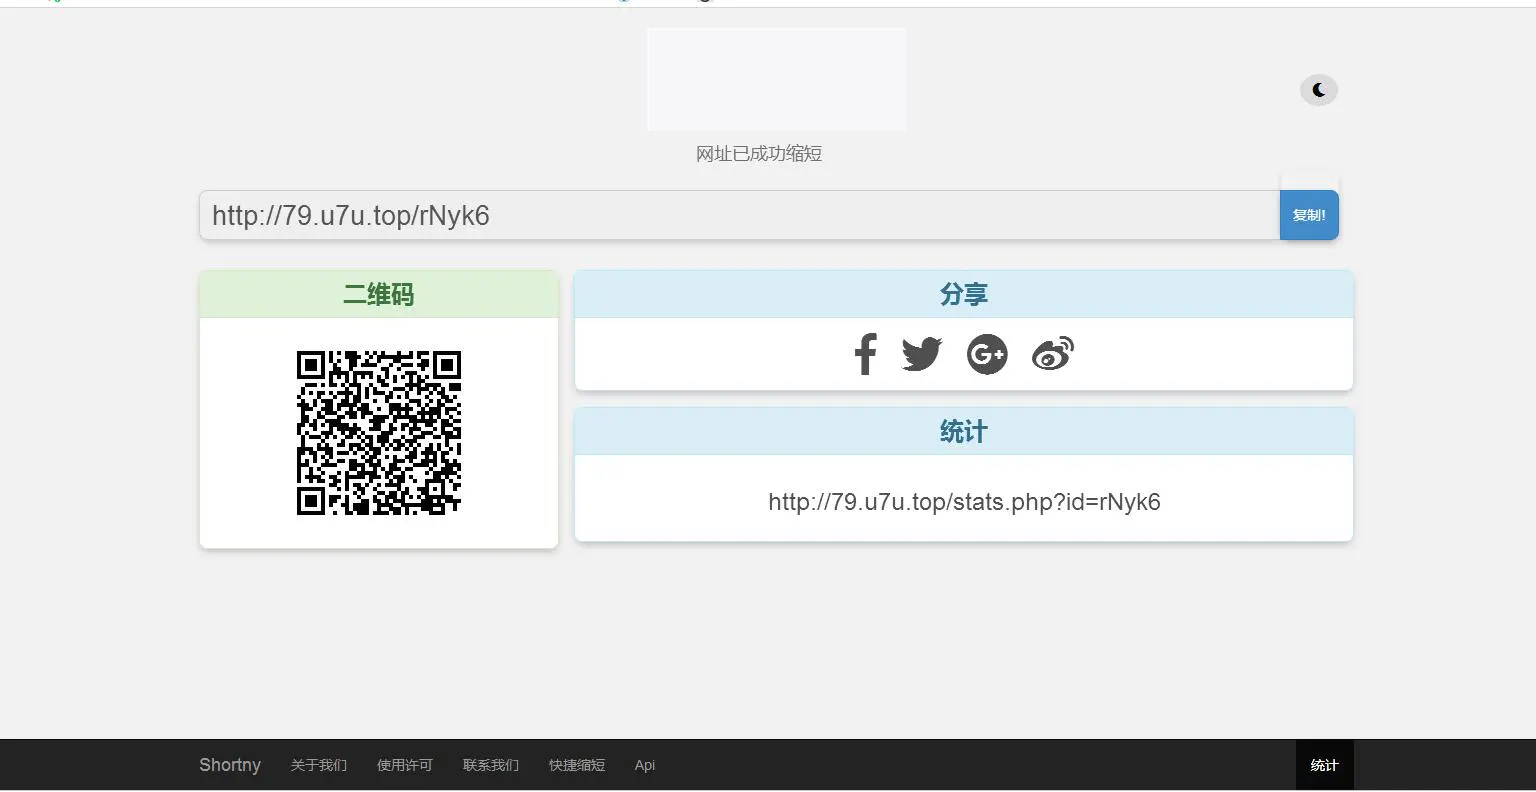
Task: Click the 统计 panel header
Action: tap(963, 431)
